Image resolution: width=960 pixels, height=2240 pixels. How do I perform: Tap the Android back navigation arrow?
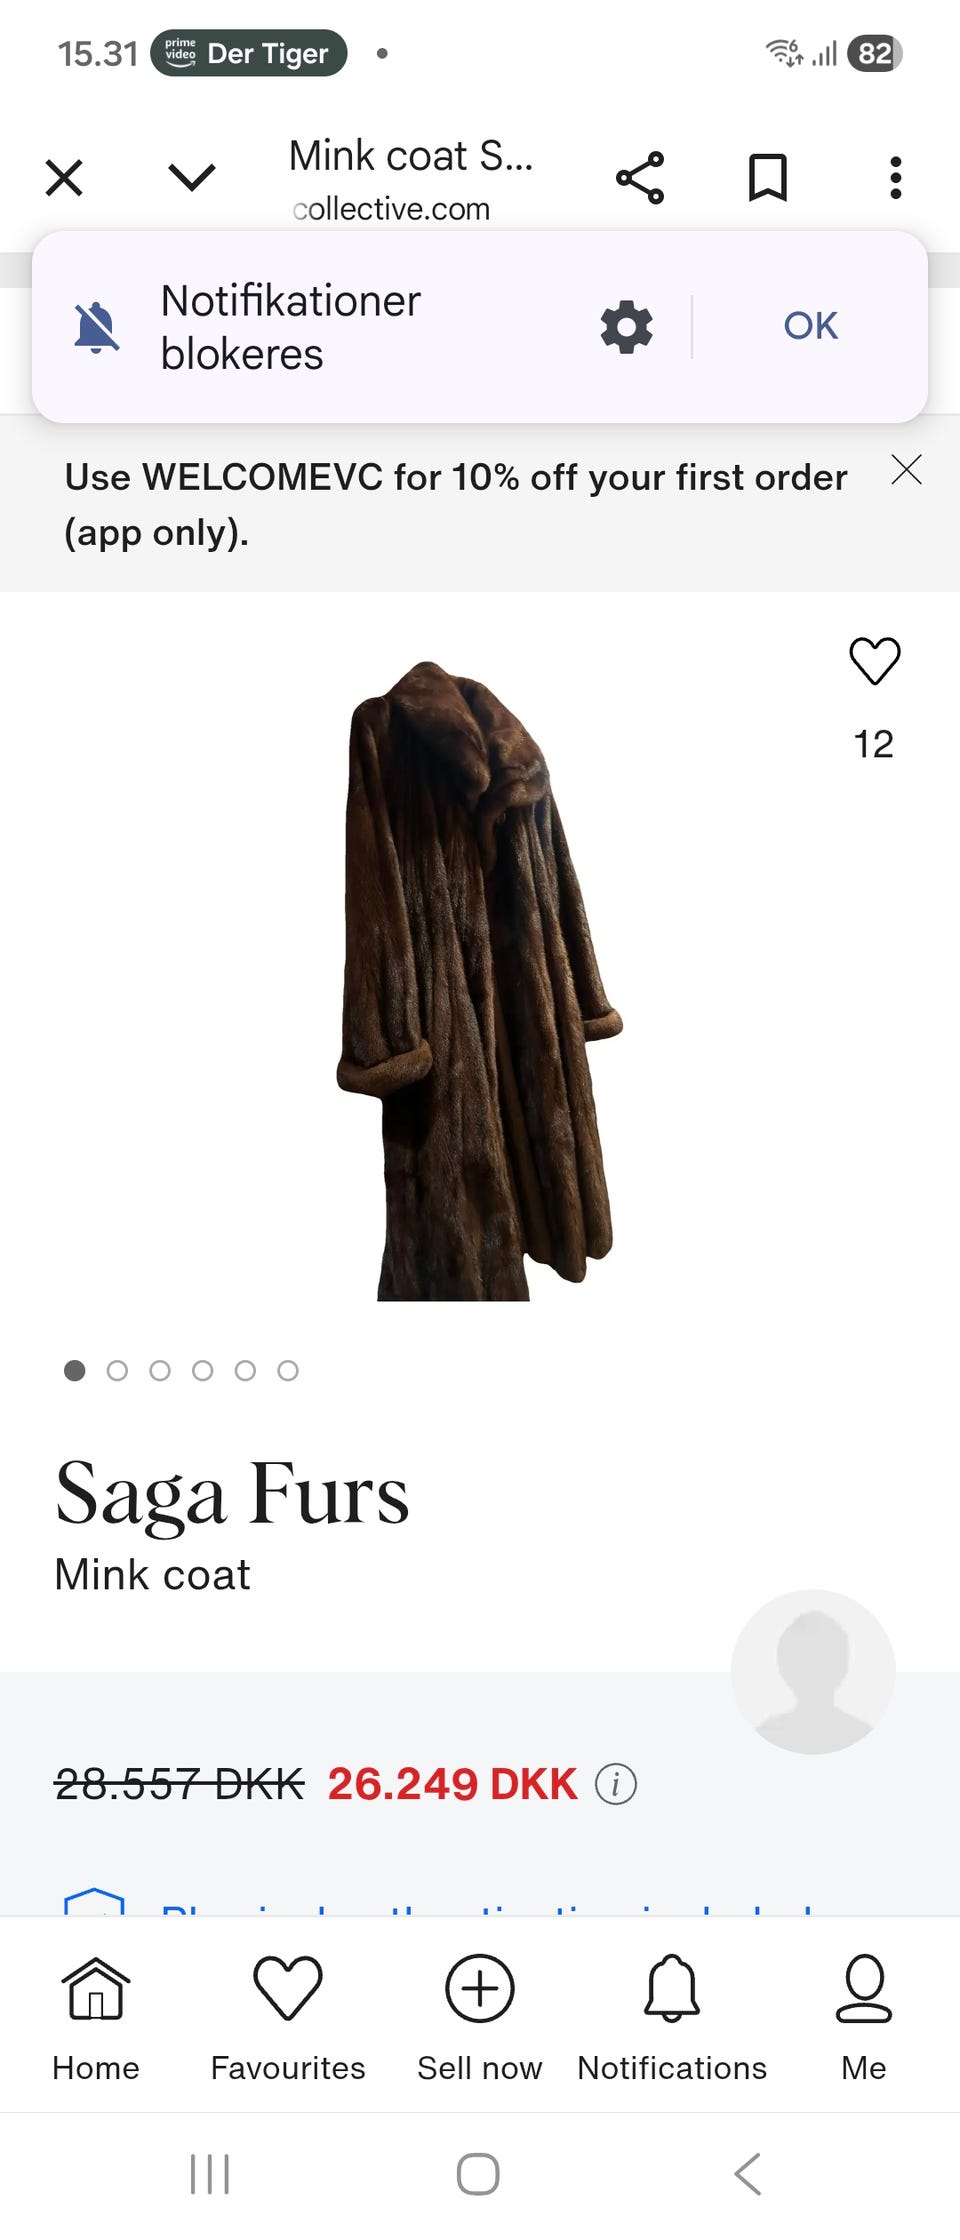tap(747, 2174)
